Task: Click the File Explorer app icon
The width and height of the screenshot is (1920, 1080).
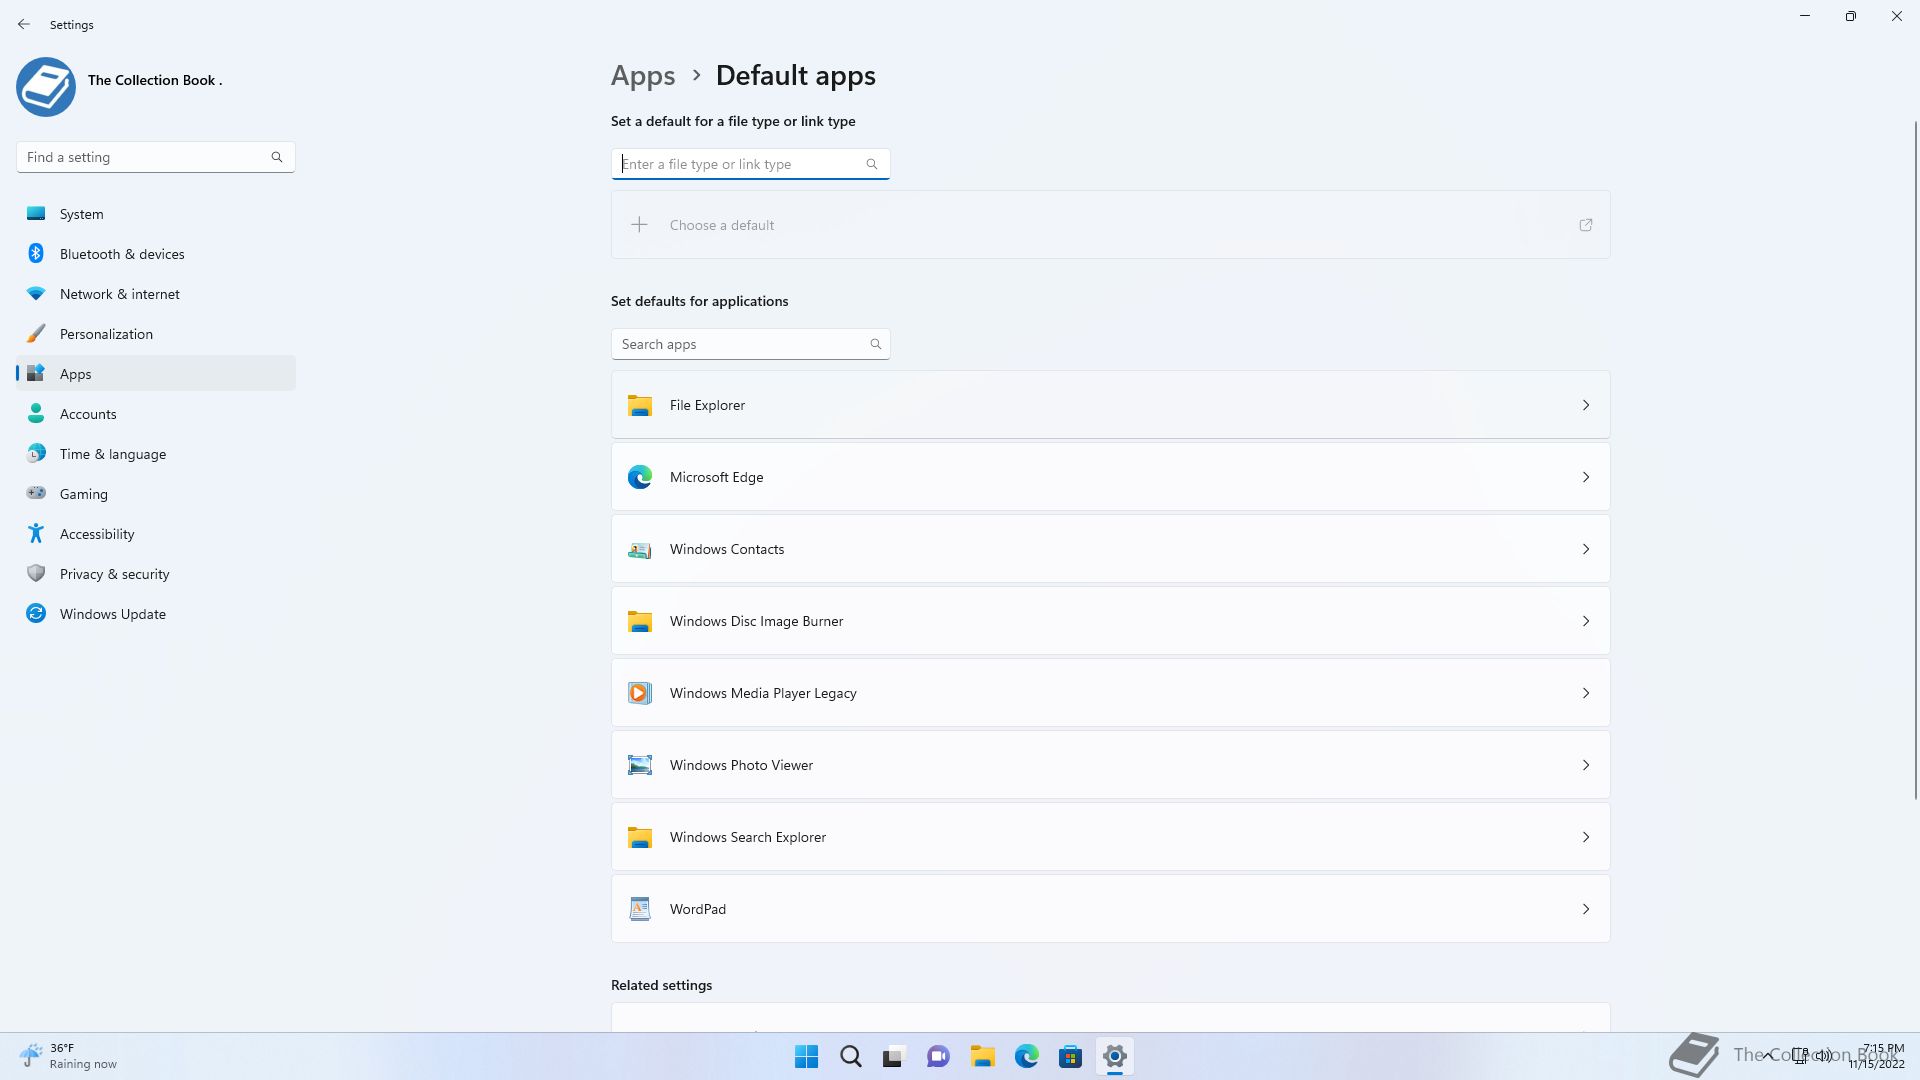Action: point(640,405)
